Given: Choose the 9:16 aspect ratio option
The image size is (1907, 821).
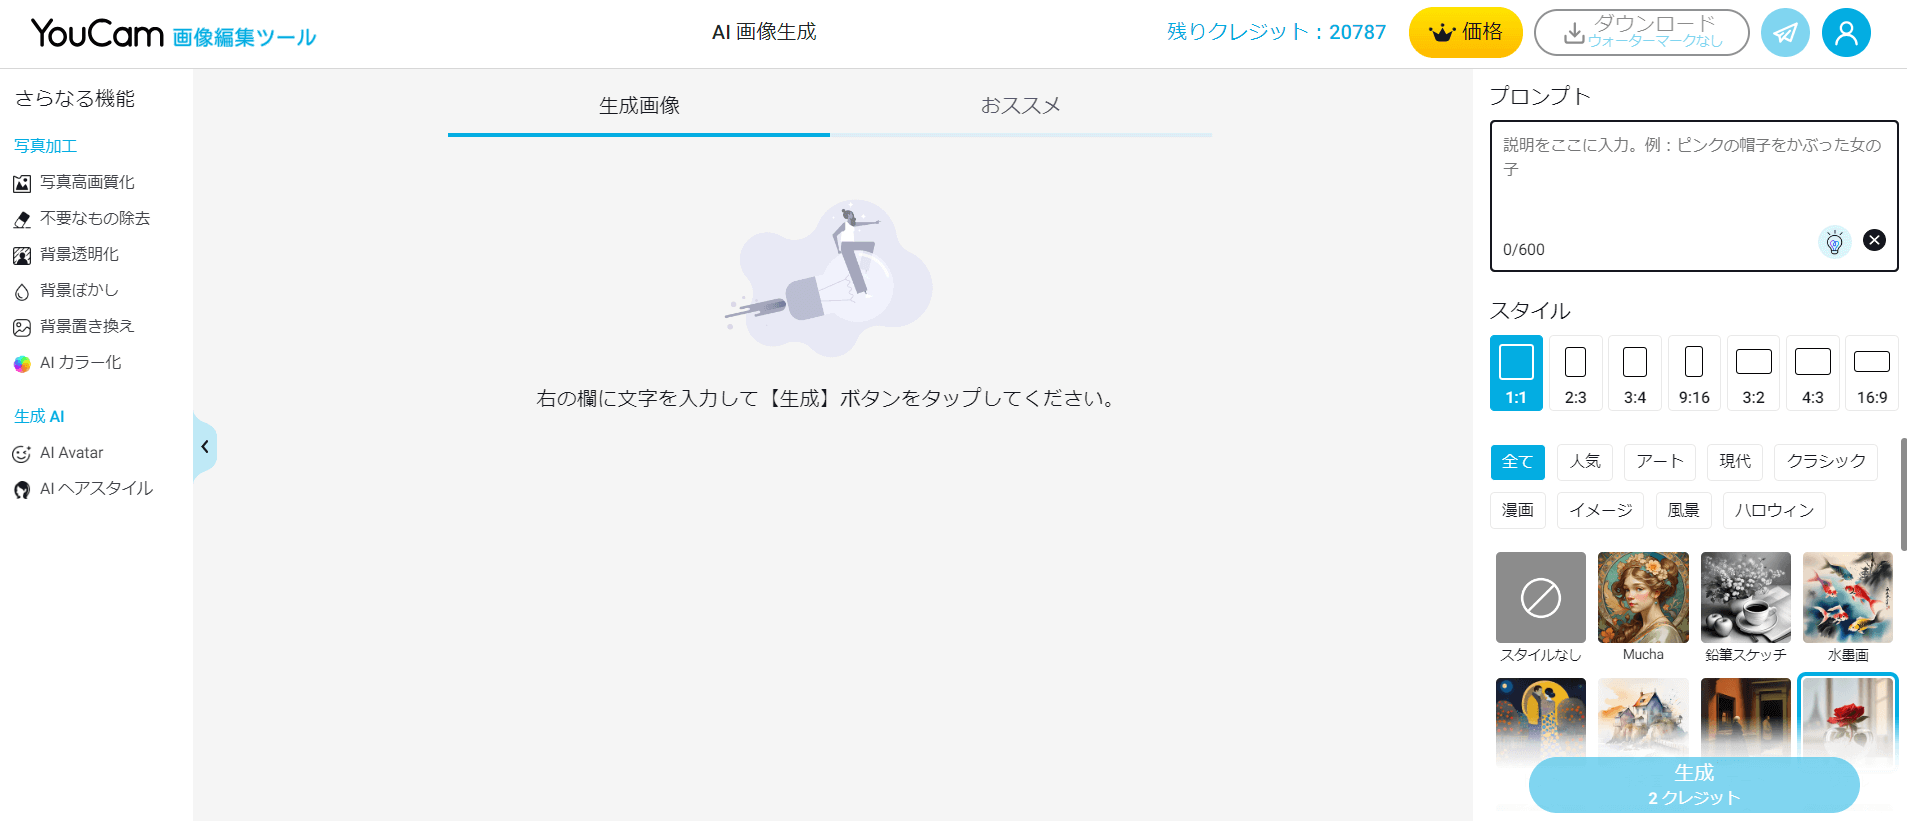Looking at the screenshot, I should tap(1693, 373).
